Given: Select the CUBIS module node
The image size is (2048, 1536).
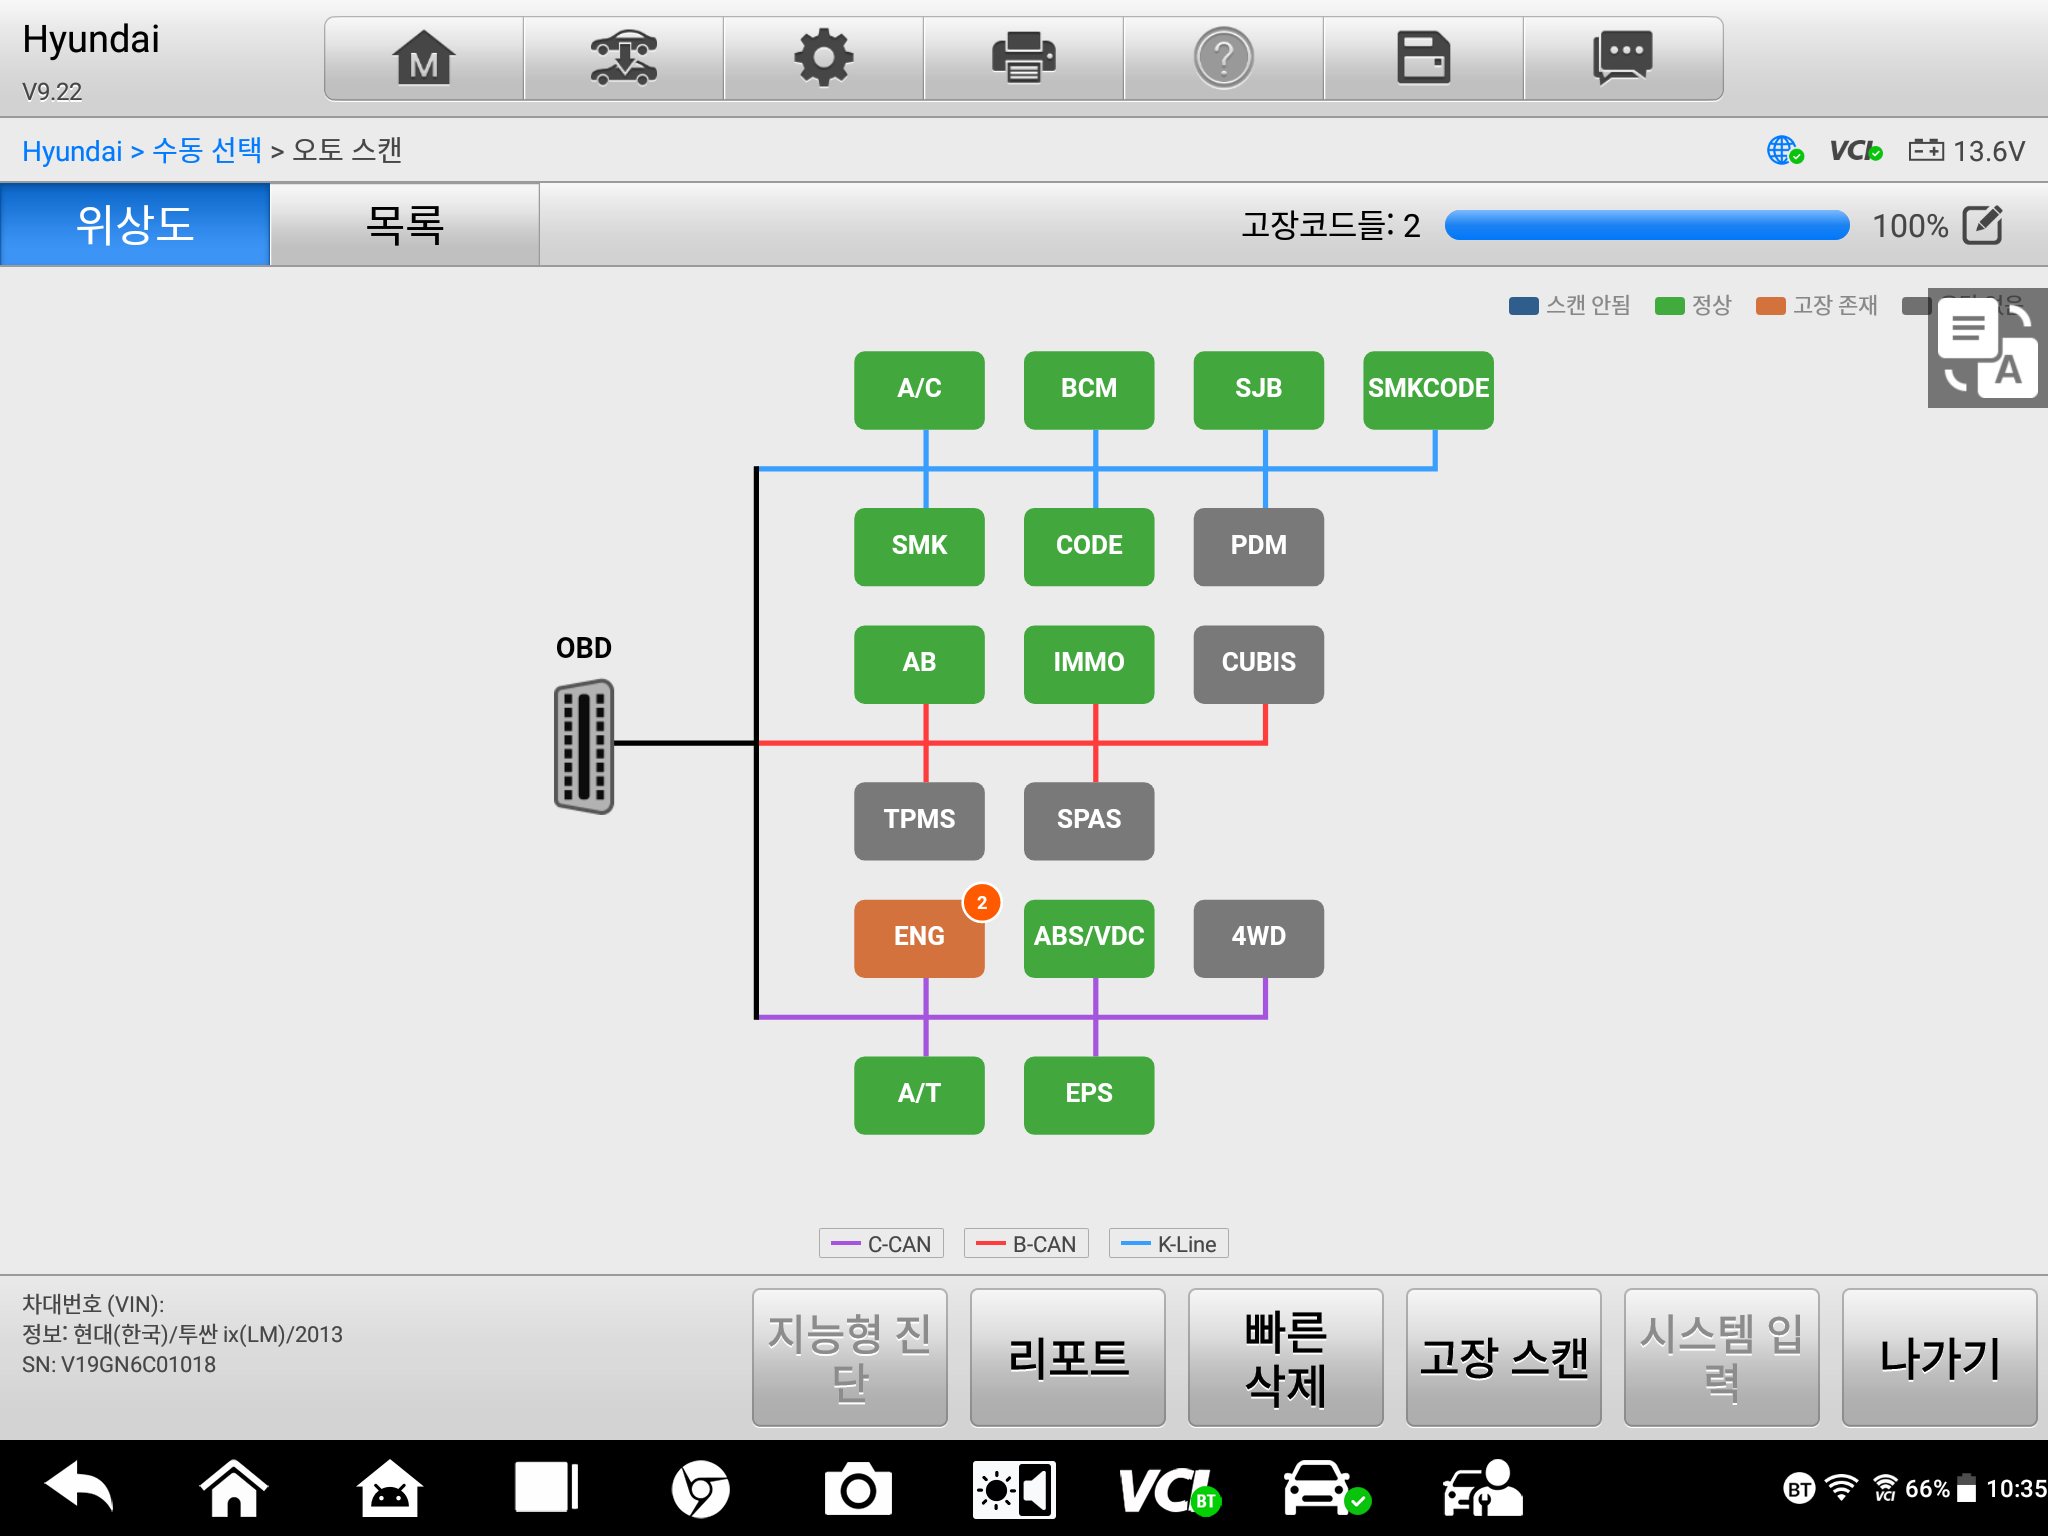Looking at the screenshot, I should [x=1259, y=663].
